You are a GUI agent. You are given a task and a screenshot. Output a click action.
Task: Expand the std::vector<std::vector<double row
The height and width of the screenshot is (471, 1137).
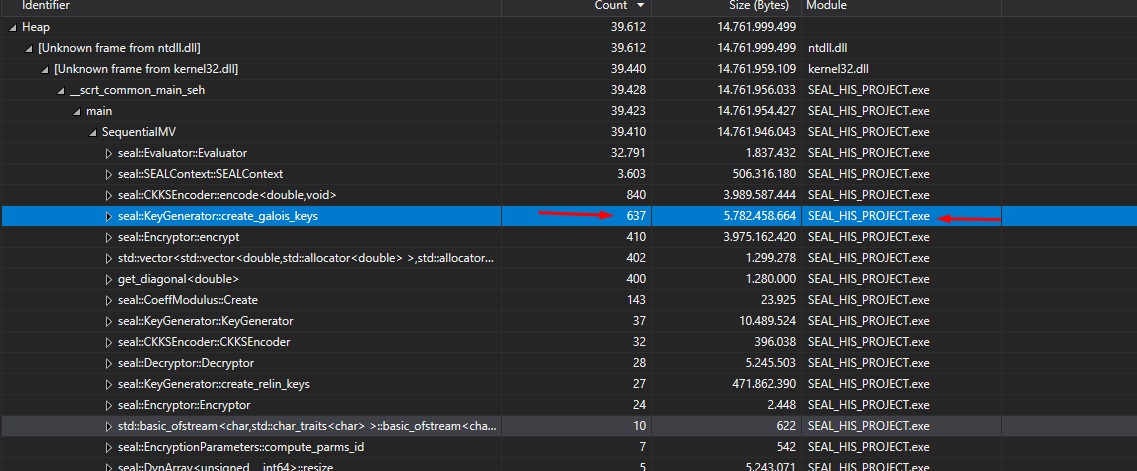(x=109, y=259)
